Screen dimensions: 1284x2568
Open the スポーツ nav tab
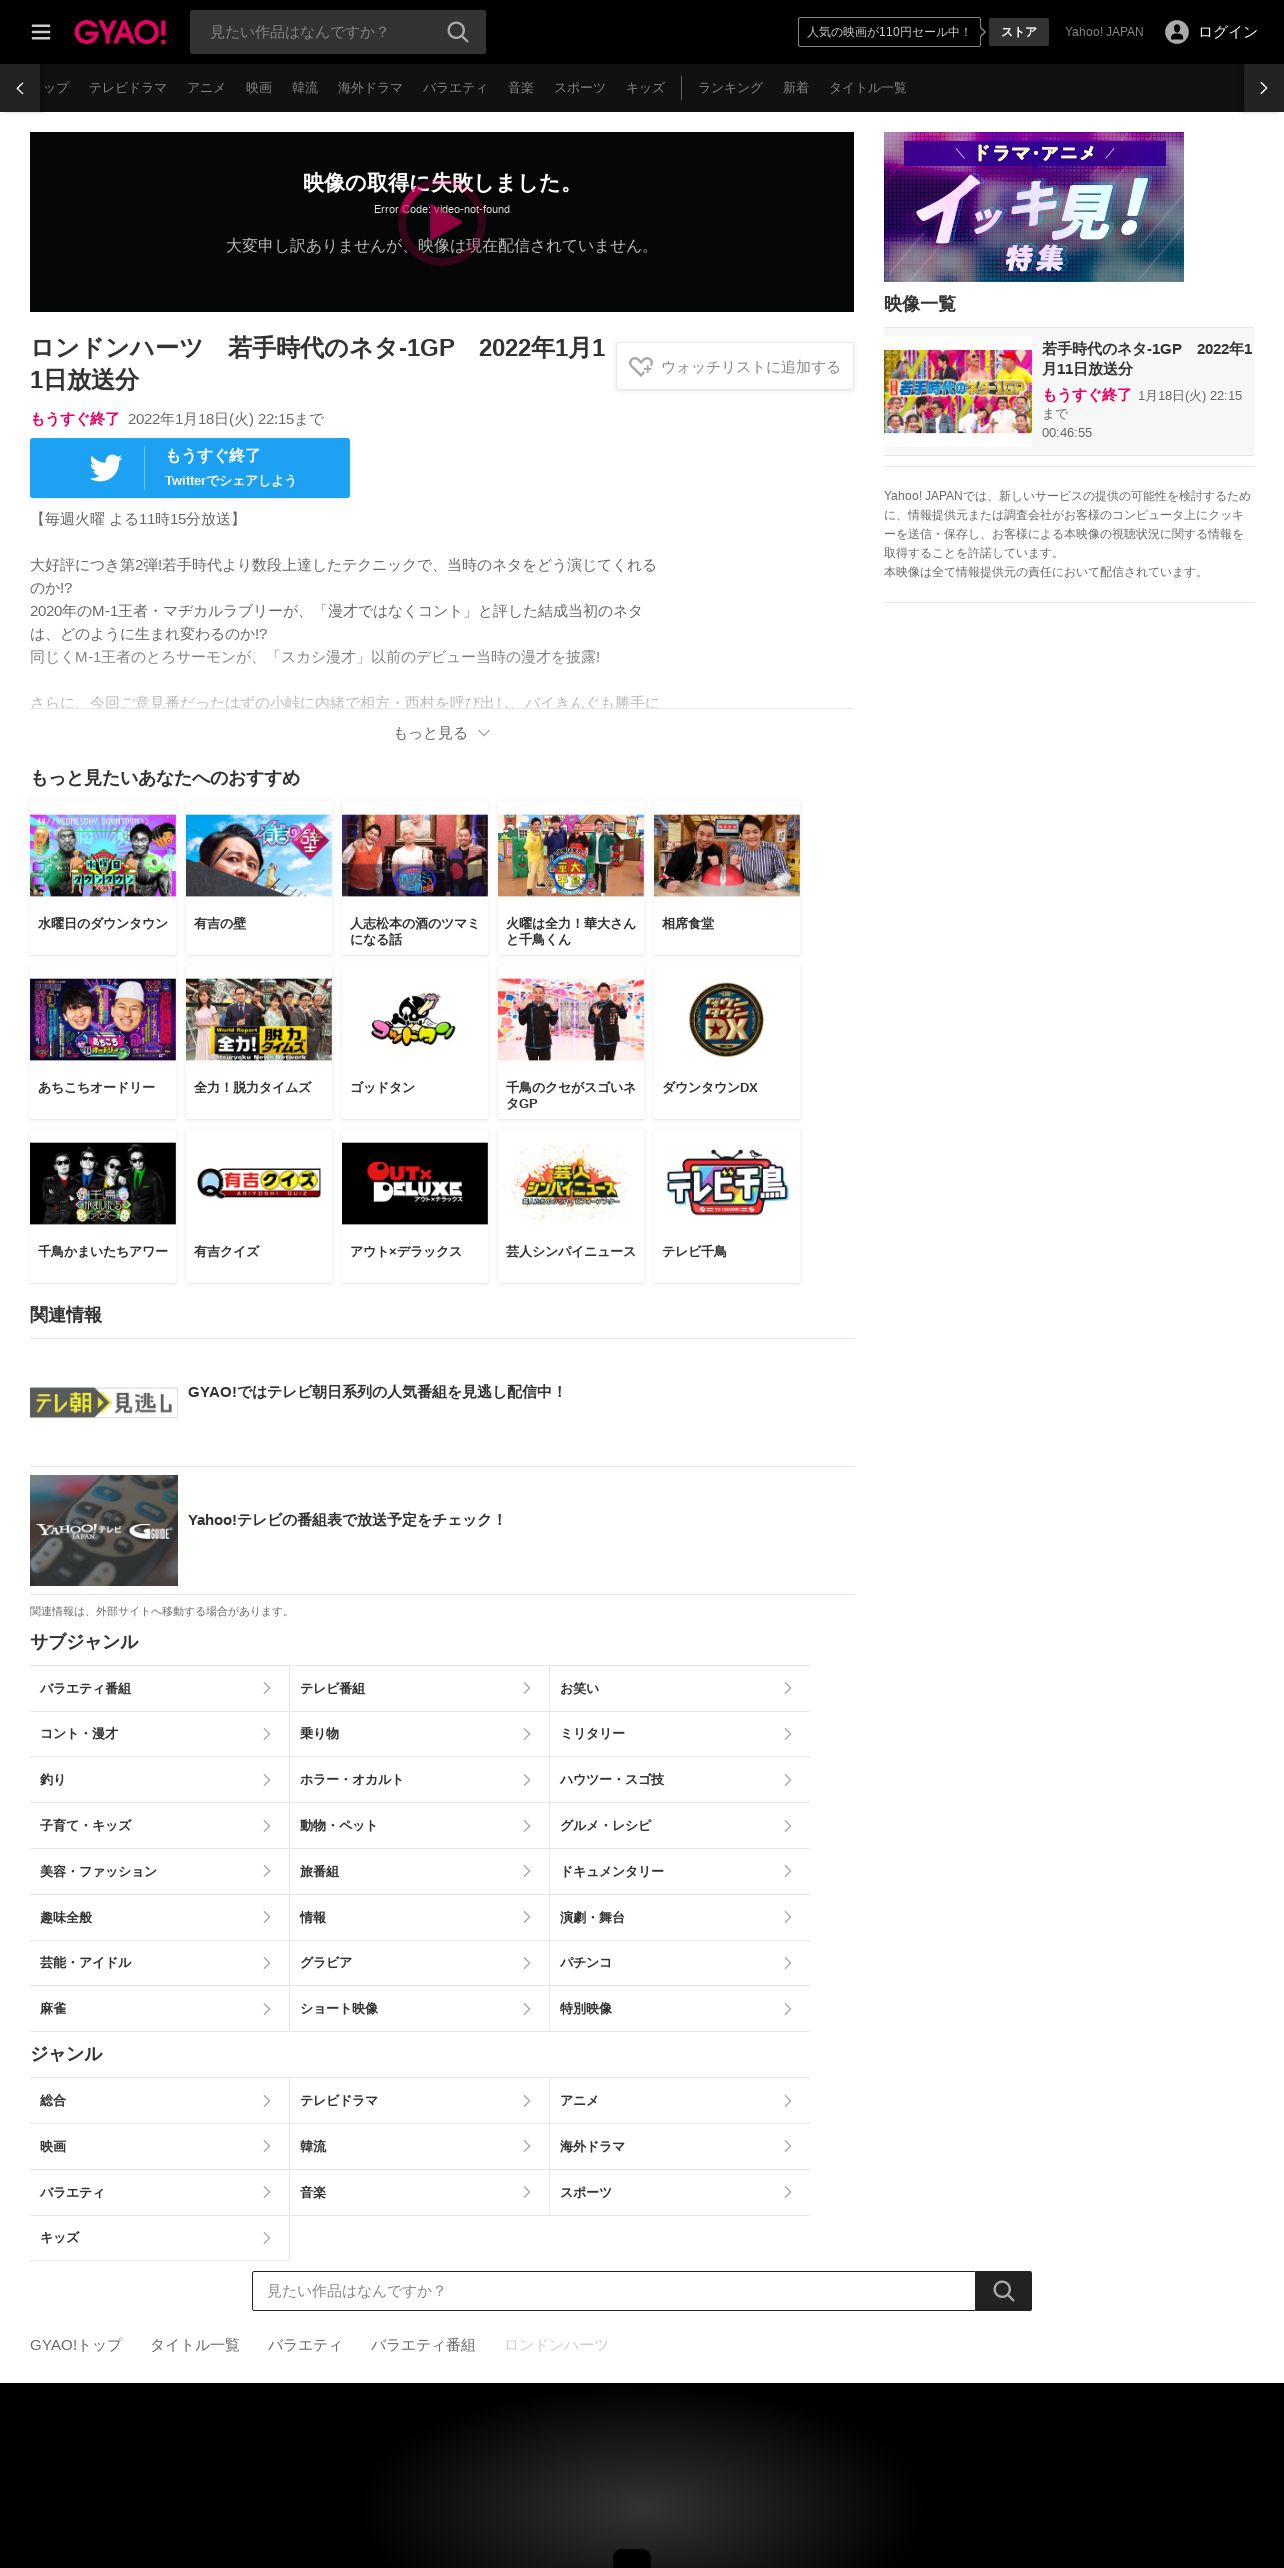pyautogui.click(x=580, y=88)
